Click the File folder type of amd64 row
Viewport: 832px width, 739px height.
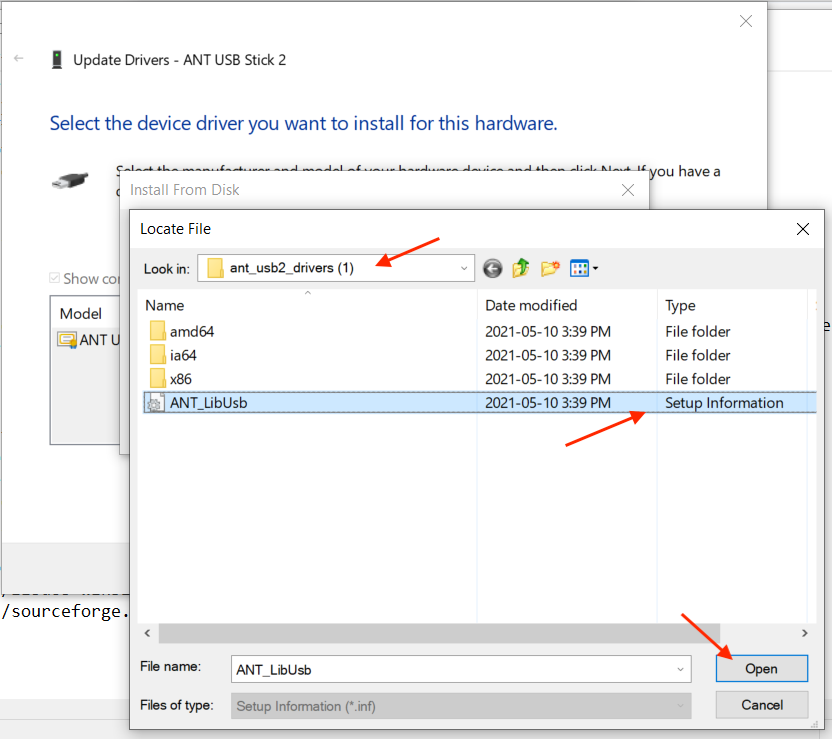coord(698,332)
